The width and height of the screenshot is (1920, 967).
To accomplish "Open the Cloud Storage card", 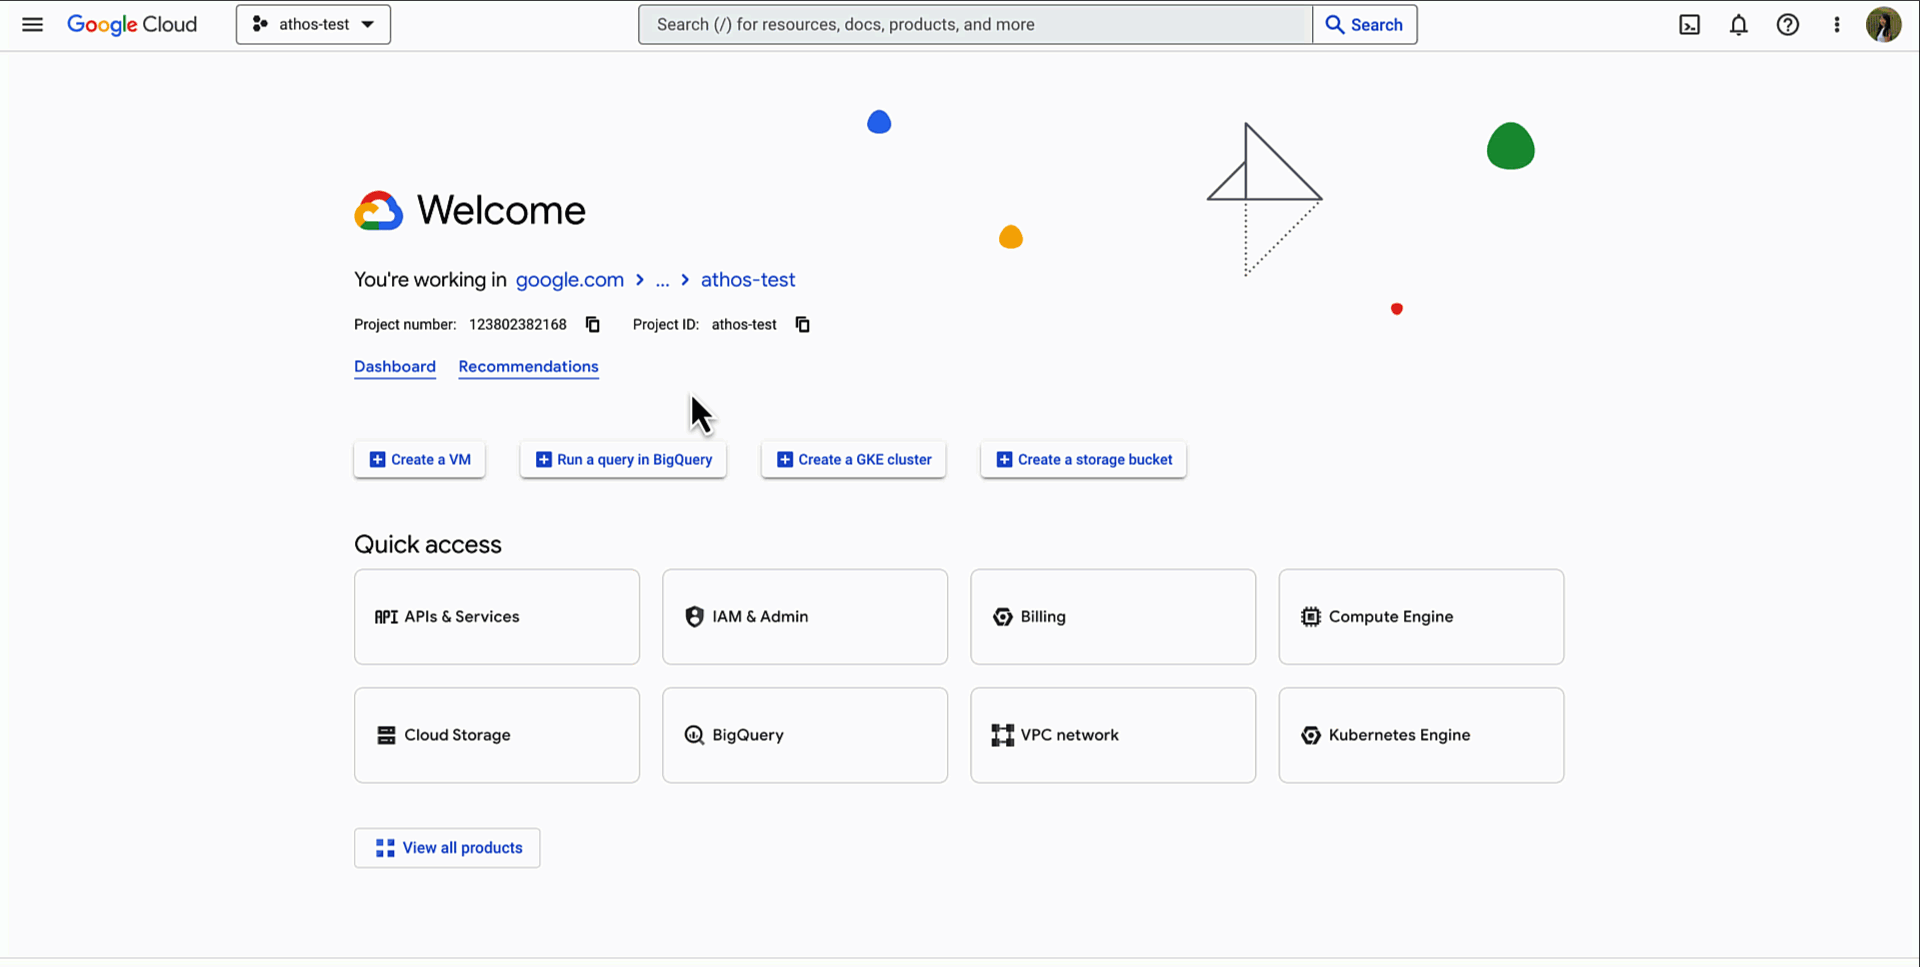I will click(x=497, y=735).
